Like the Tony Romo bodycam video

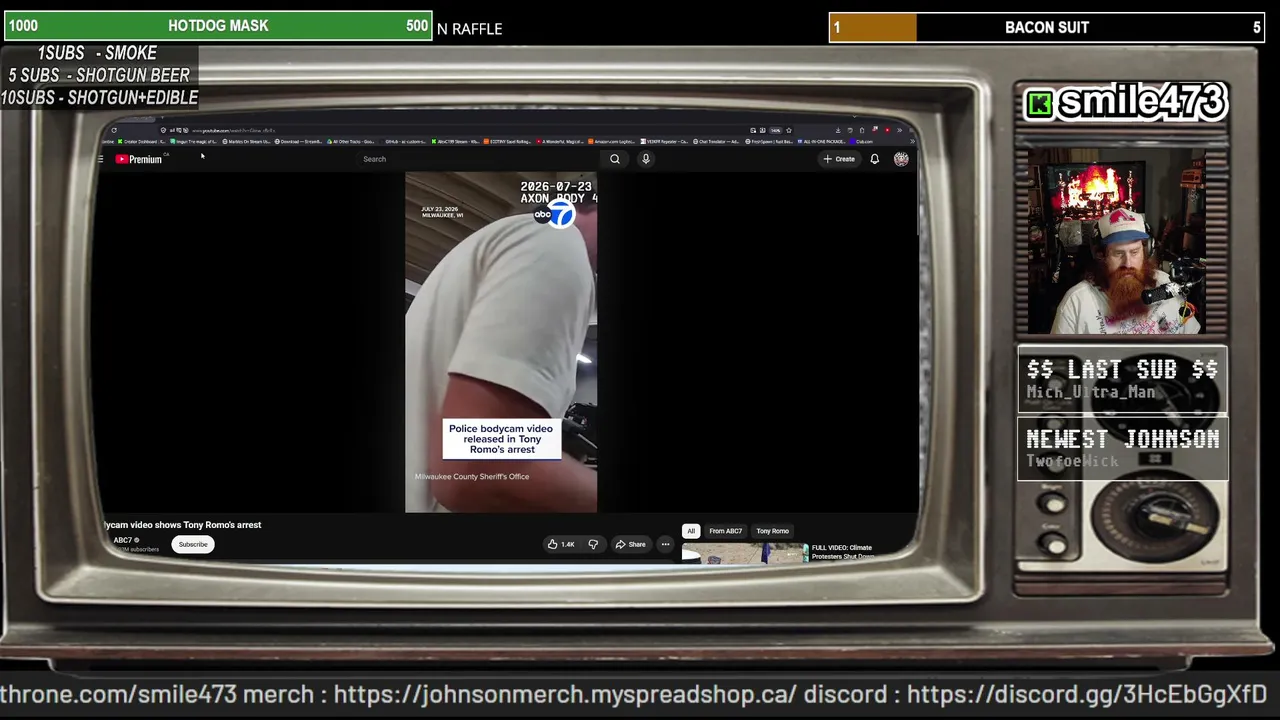tap(561, 544)
